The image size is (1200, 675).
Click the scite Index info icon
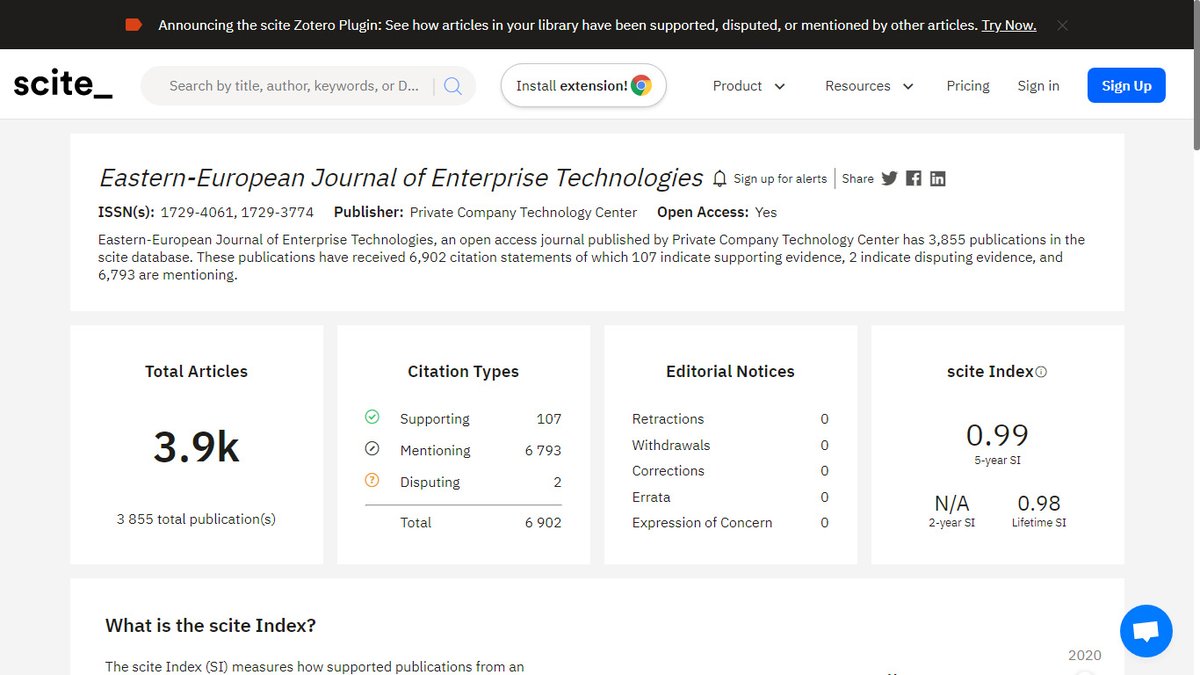point(1041,372)
